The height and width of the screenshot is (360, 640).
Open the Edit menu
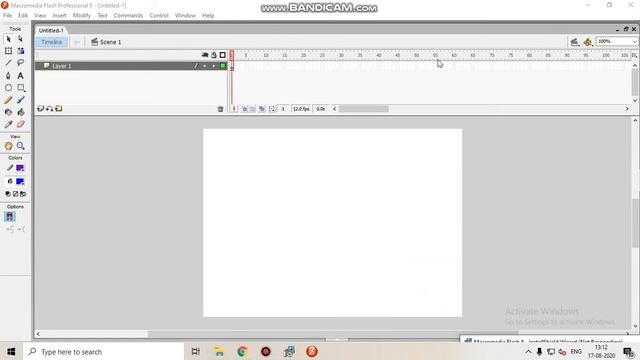point(23,16)
